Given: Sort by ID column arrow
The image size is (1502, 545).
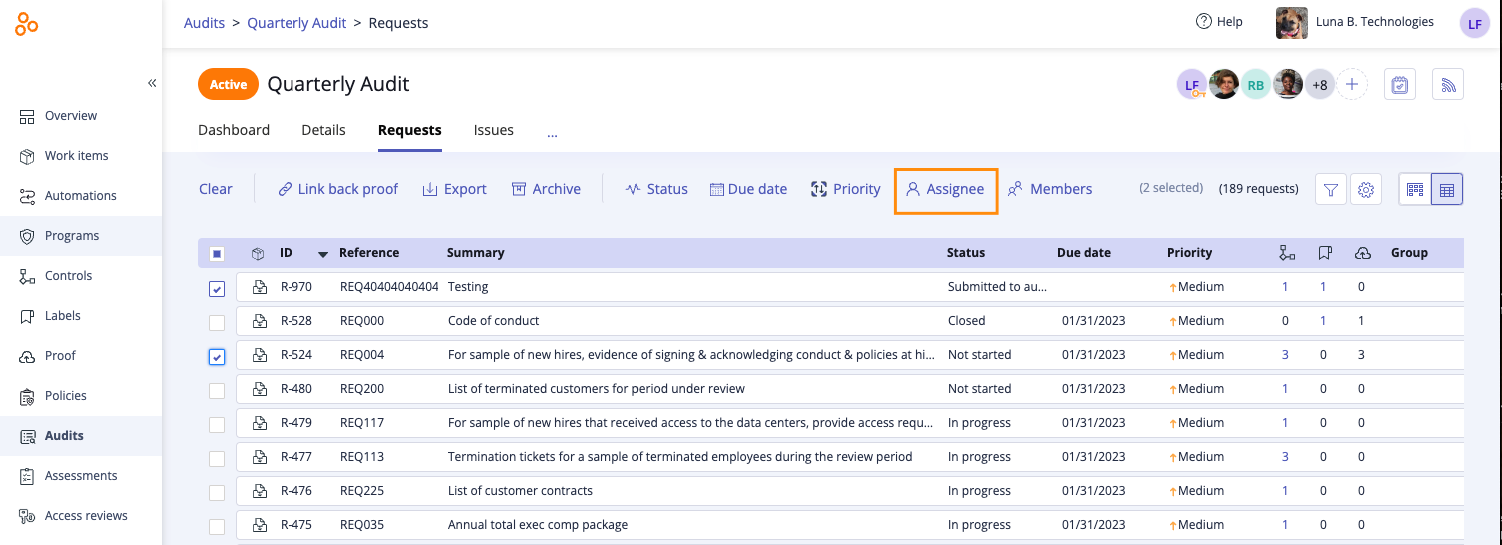Looking at the screenshot, I should point(322,254).
